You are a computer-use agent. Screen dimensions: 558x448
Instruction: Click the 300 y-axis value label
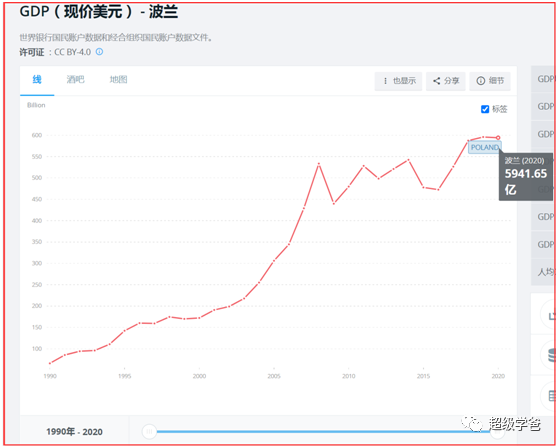(x=37, y=263)
